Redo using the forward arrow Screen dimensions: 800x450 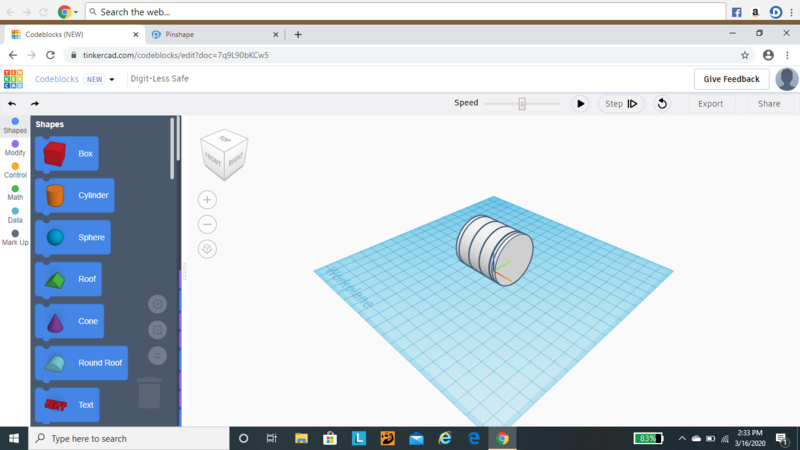(x=35, y=104)
